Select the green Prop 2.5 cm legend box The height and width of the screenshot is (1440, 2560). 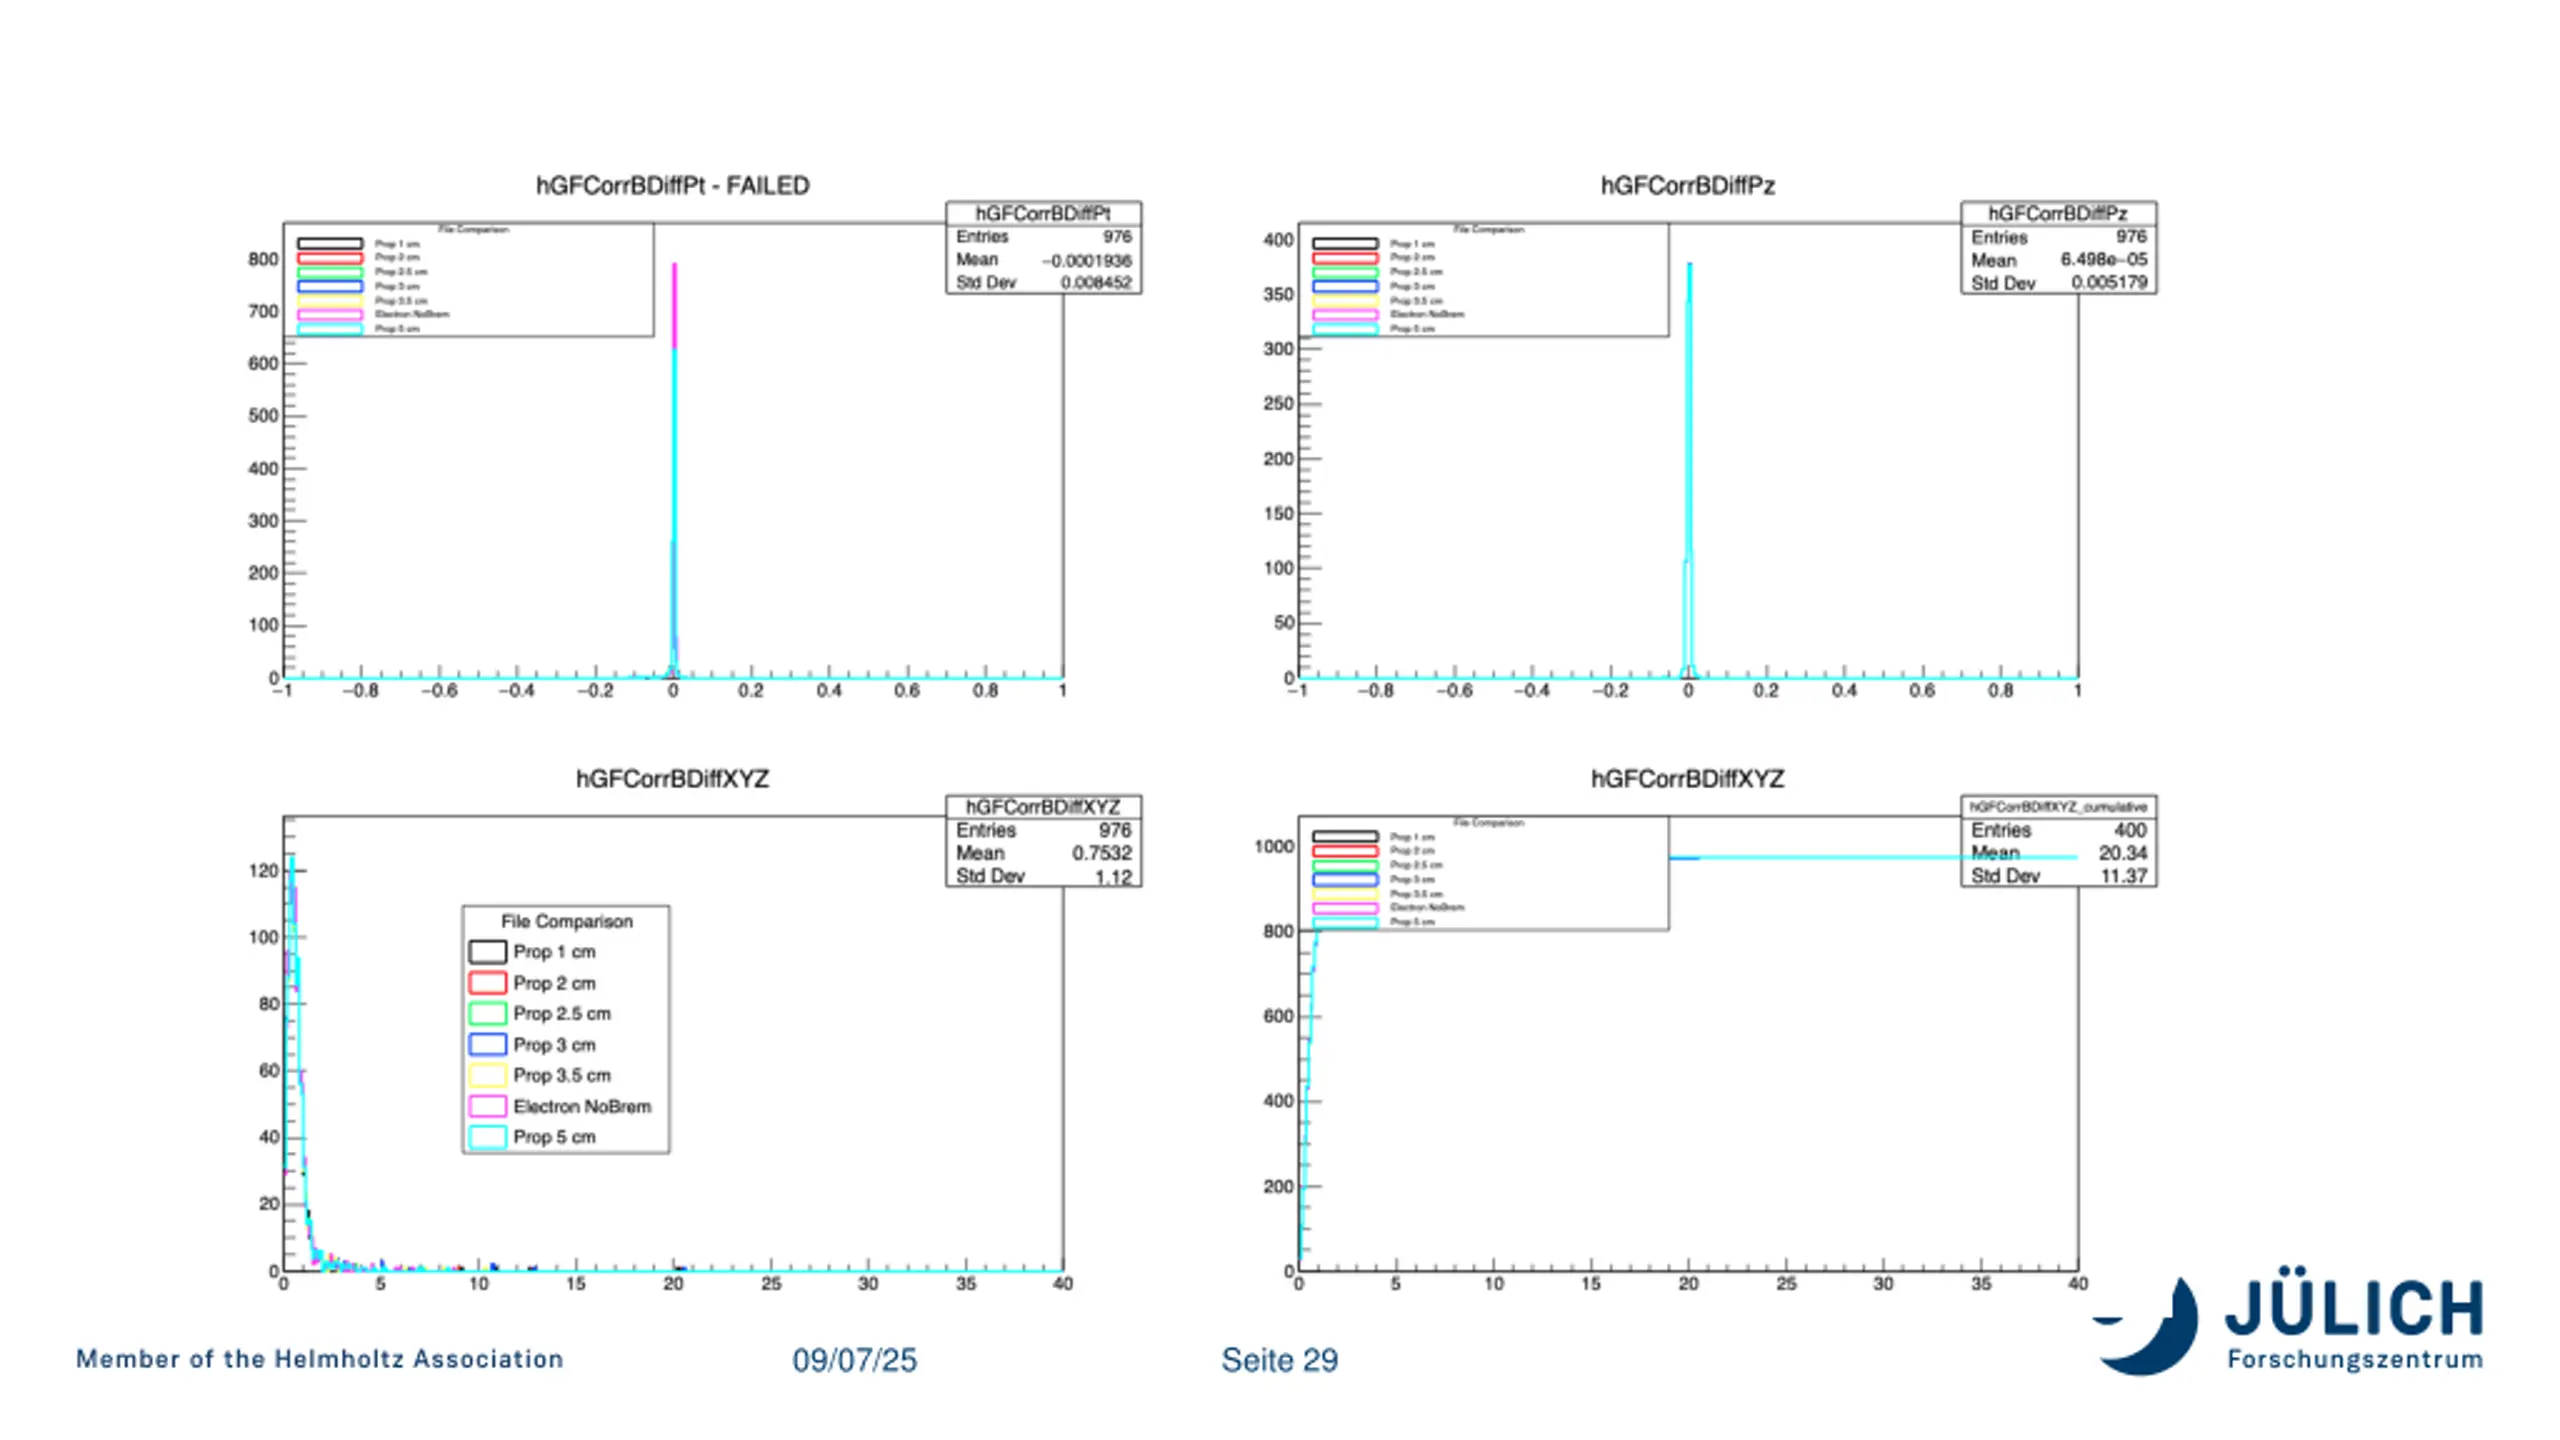click(x=487, y=1013)
